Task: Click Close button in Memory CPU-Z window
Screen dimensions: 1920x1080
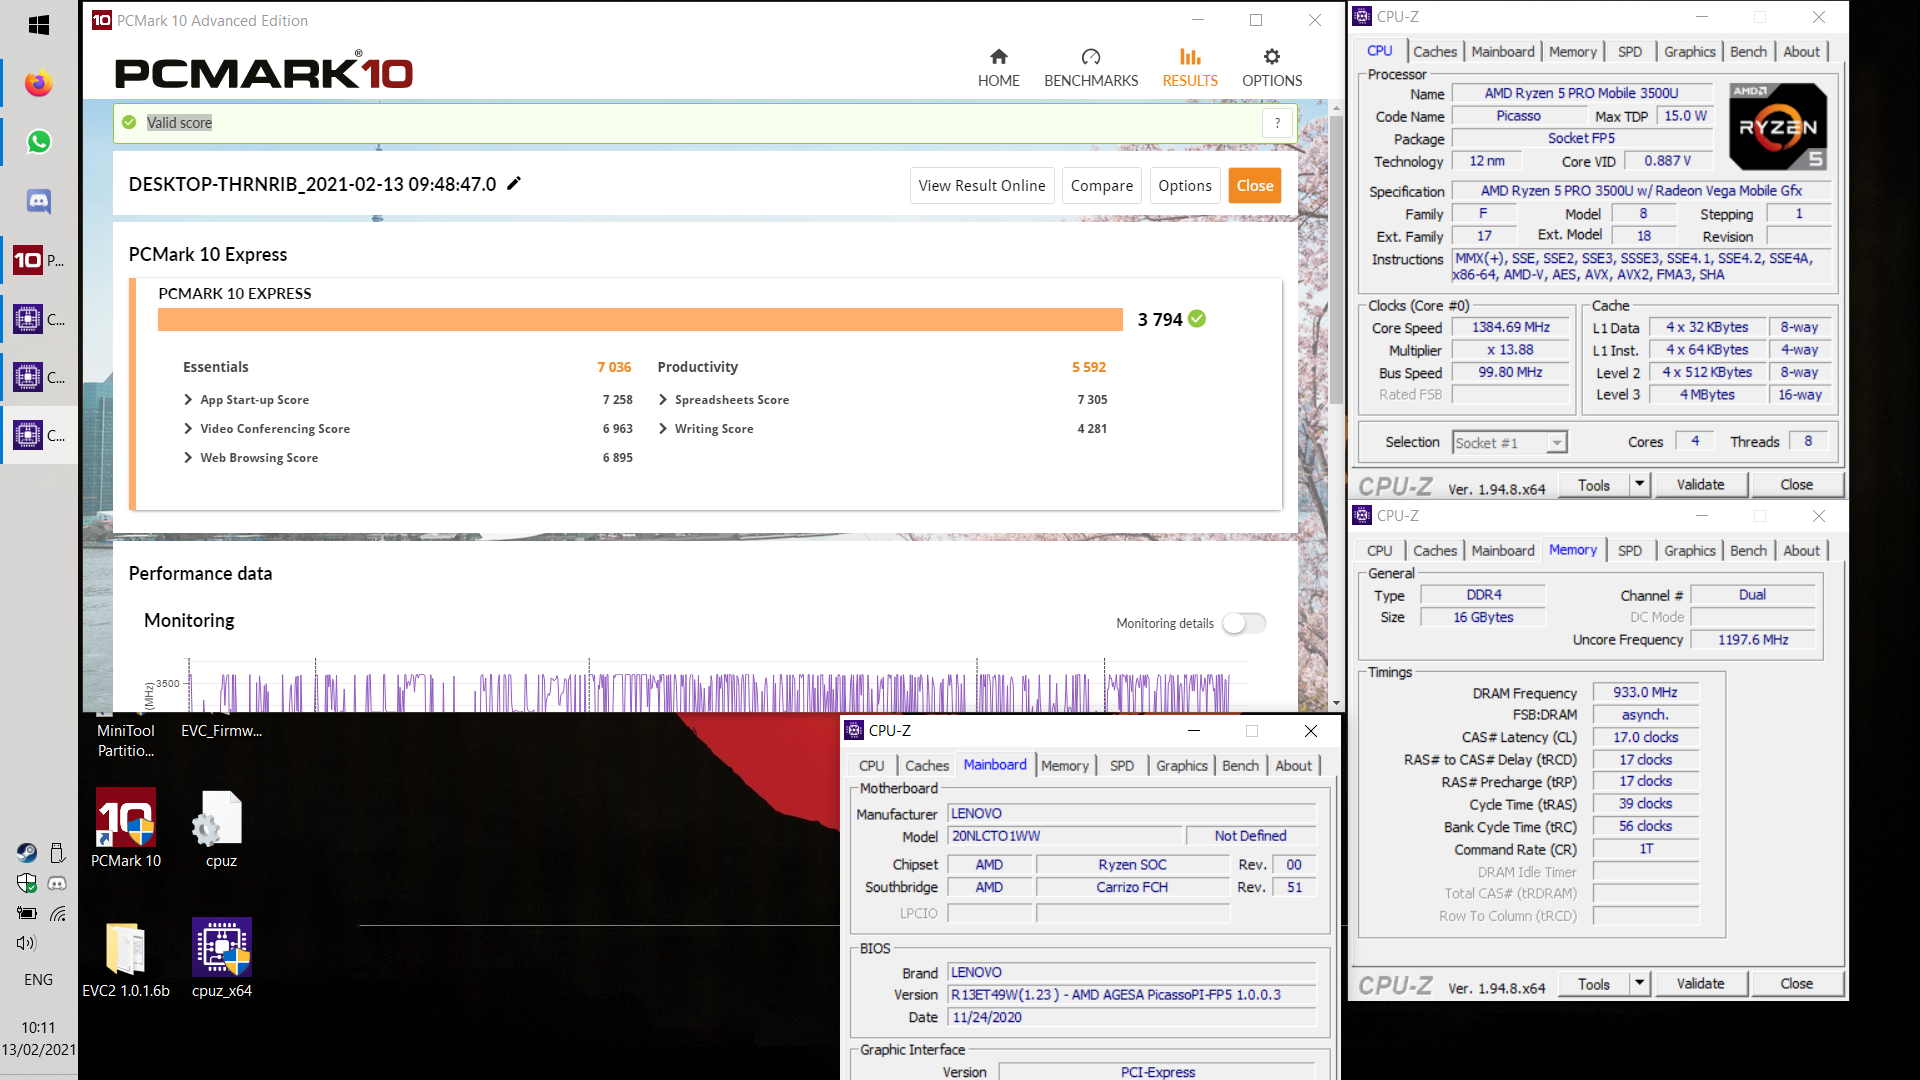Action: pyautogui.click(x=1796, y=983)
